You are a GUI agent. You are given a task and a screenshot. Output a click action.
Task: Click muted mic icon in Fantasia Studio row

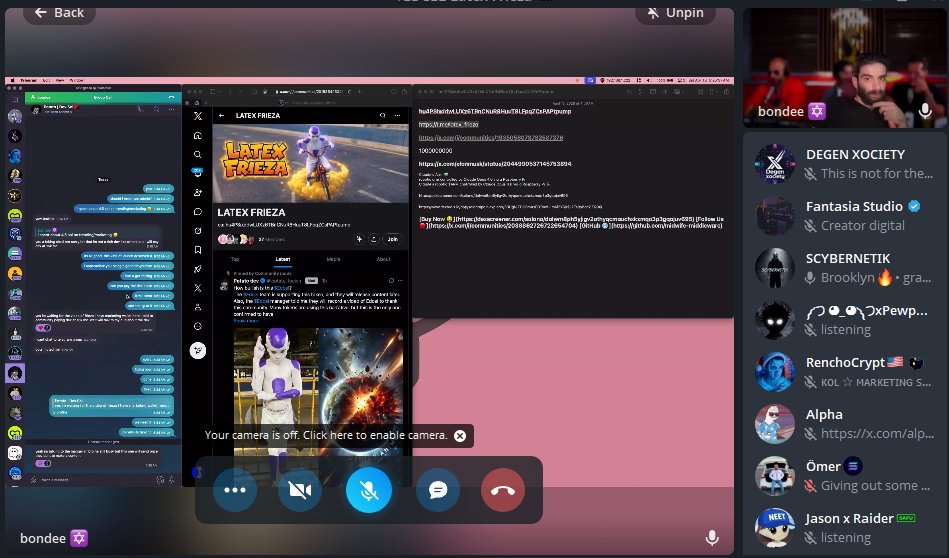[810, 226]
